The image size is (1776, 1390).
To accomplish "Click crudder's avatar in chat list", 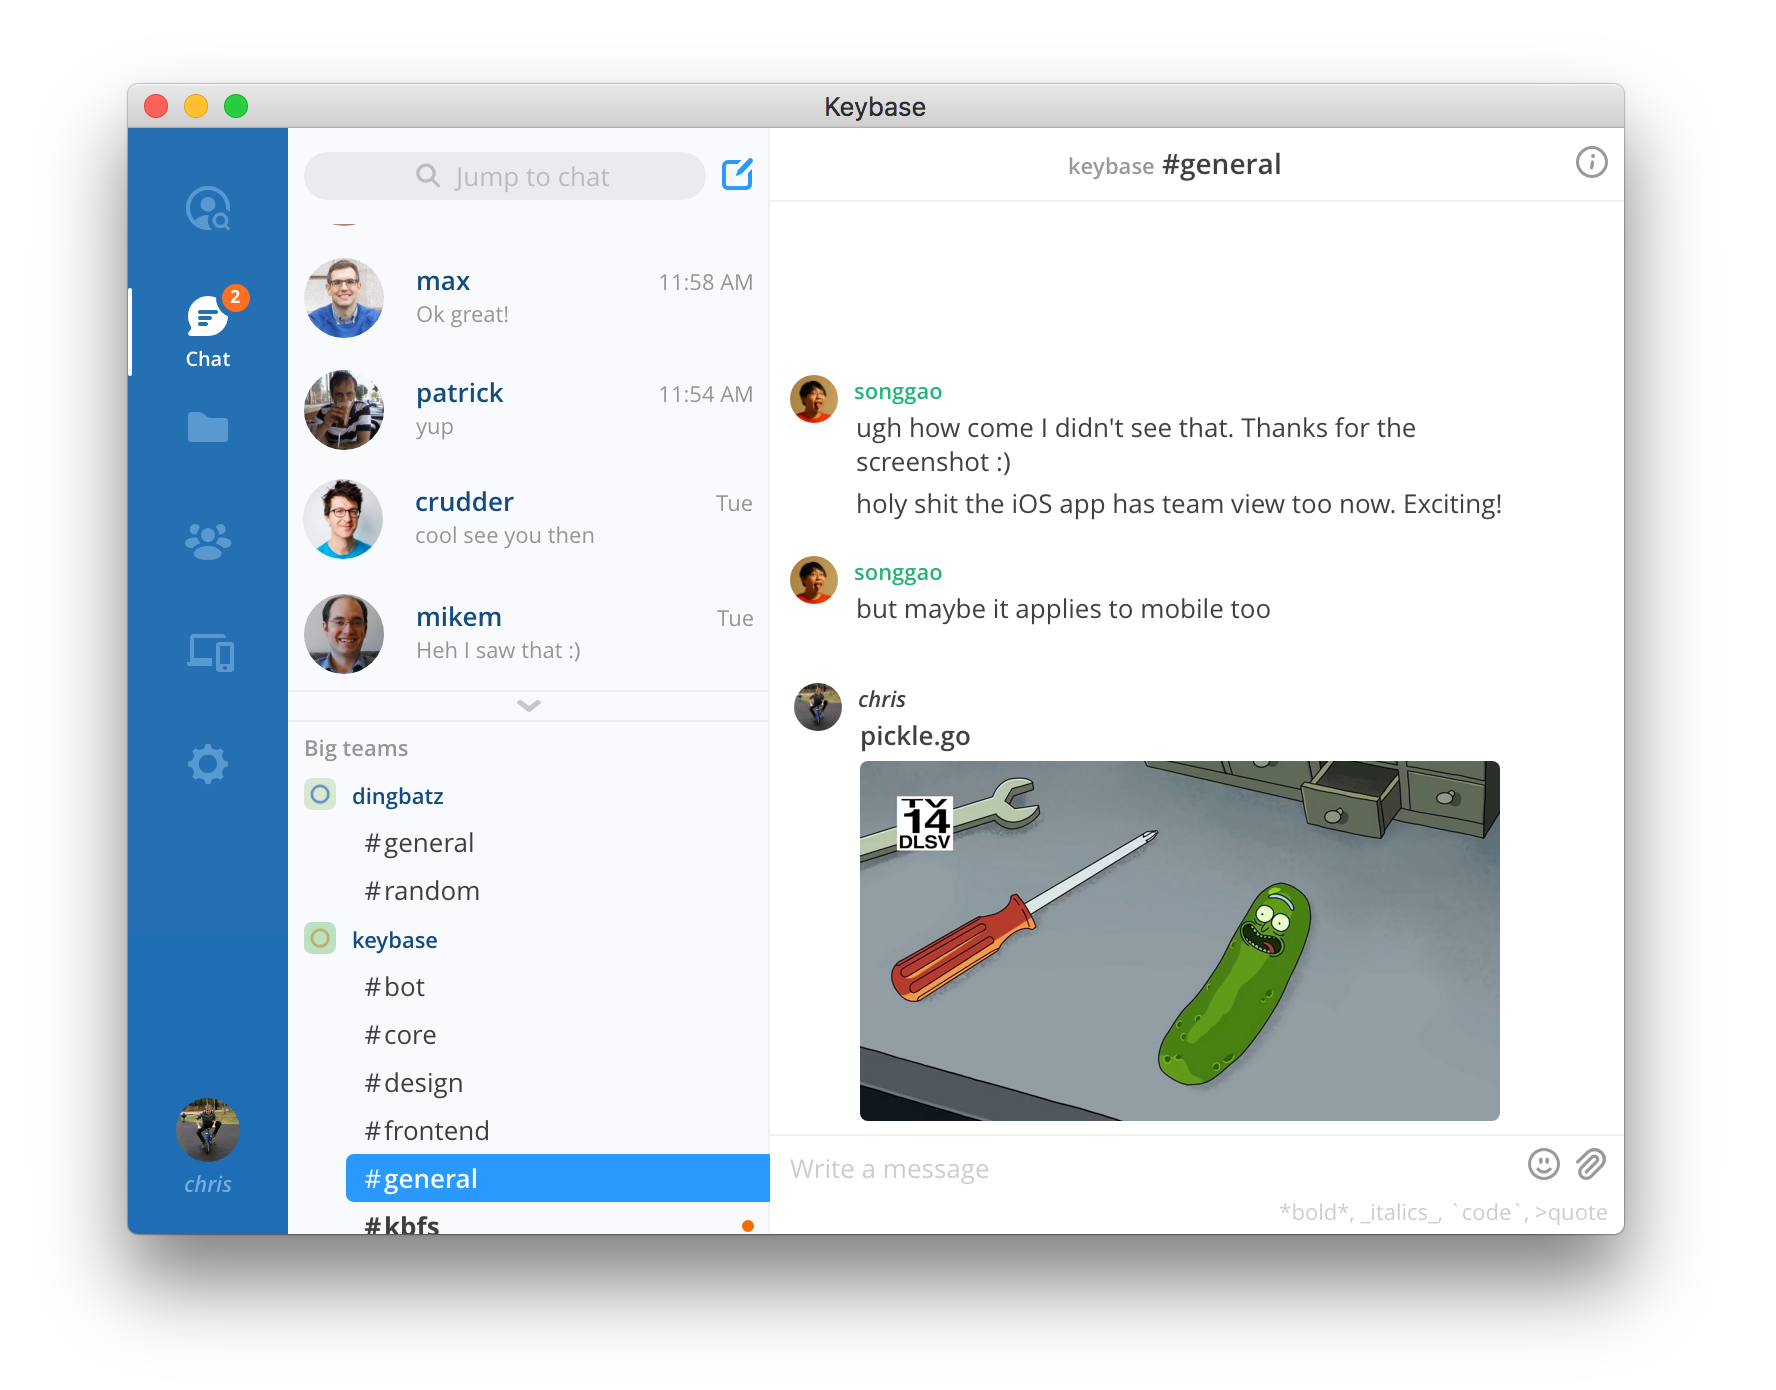I will pos(343,519).
